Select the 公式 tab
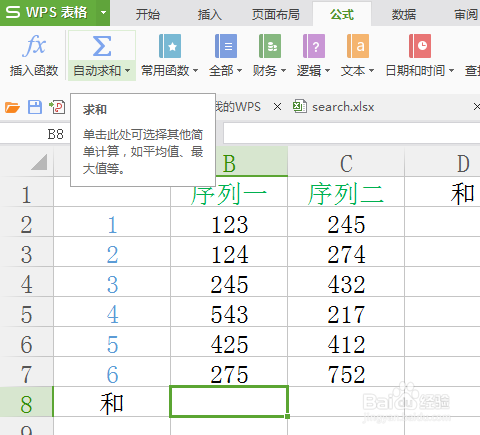This screenshot has height=435, width=480. pos(342,14)
